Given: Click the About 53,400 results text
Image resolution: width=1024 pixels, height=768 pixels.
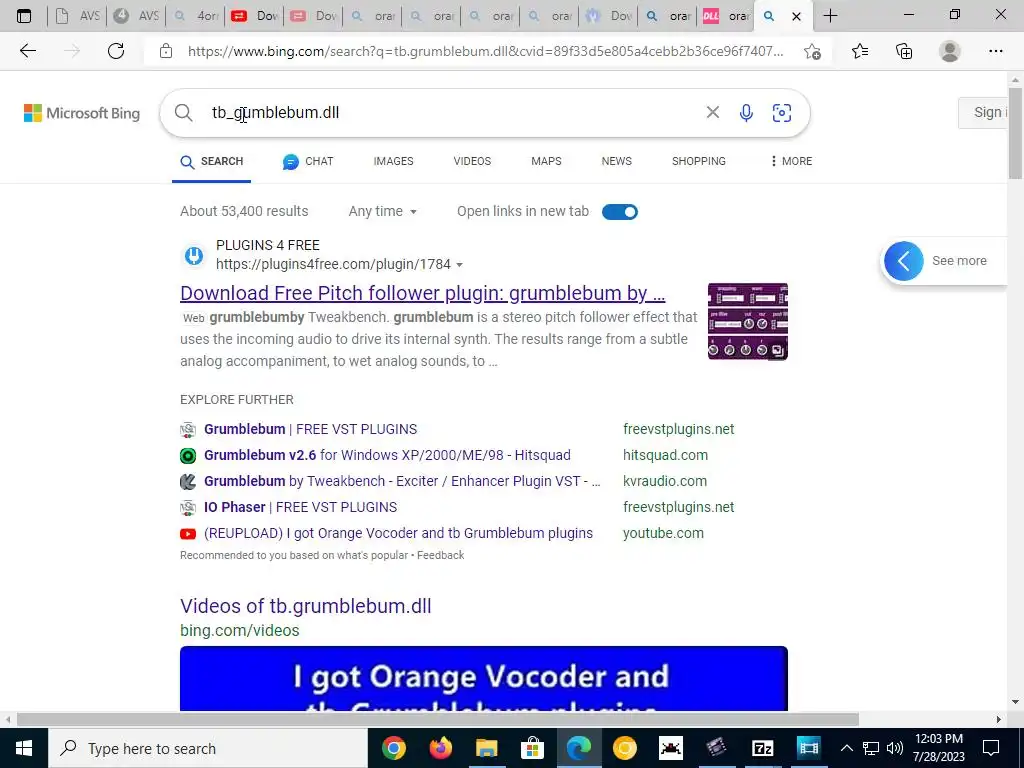Looking at the screenshot, I should 244,212.
